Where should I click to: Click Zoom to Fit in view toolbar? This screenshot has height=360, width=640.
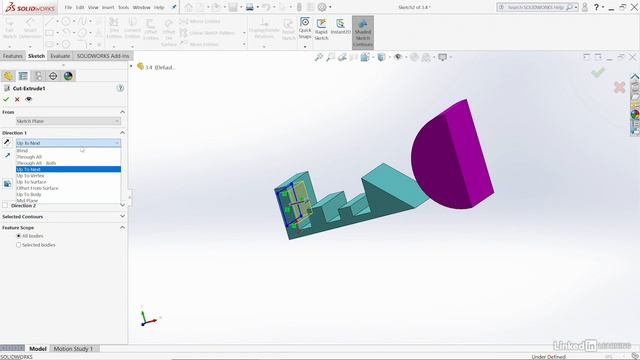coord(319,57)
